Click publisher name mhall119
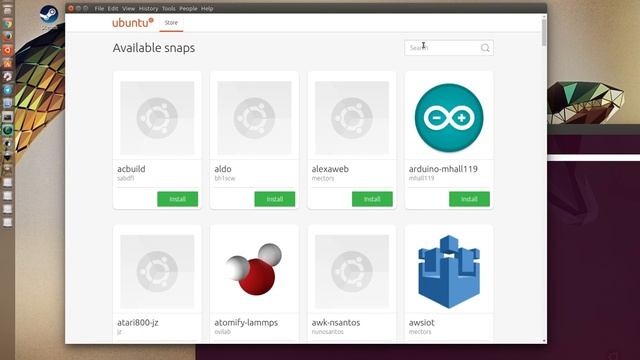This screenshot has width=640, height=360. coord(422,178)
